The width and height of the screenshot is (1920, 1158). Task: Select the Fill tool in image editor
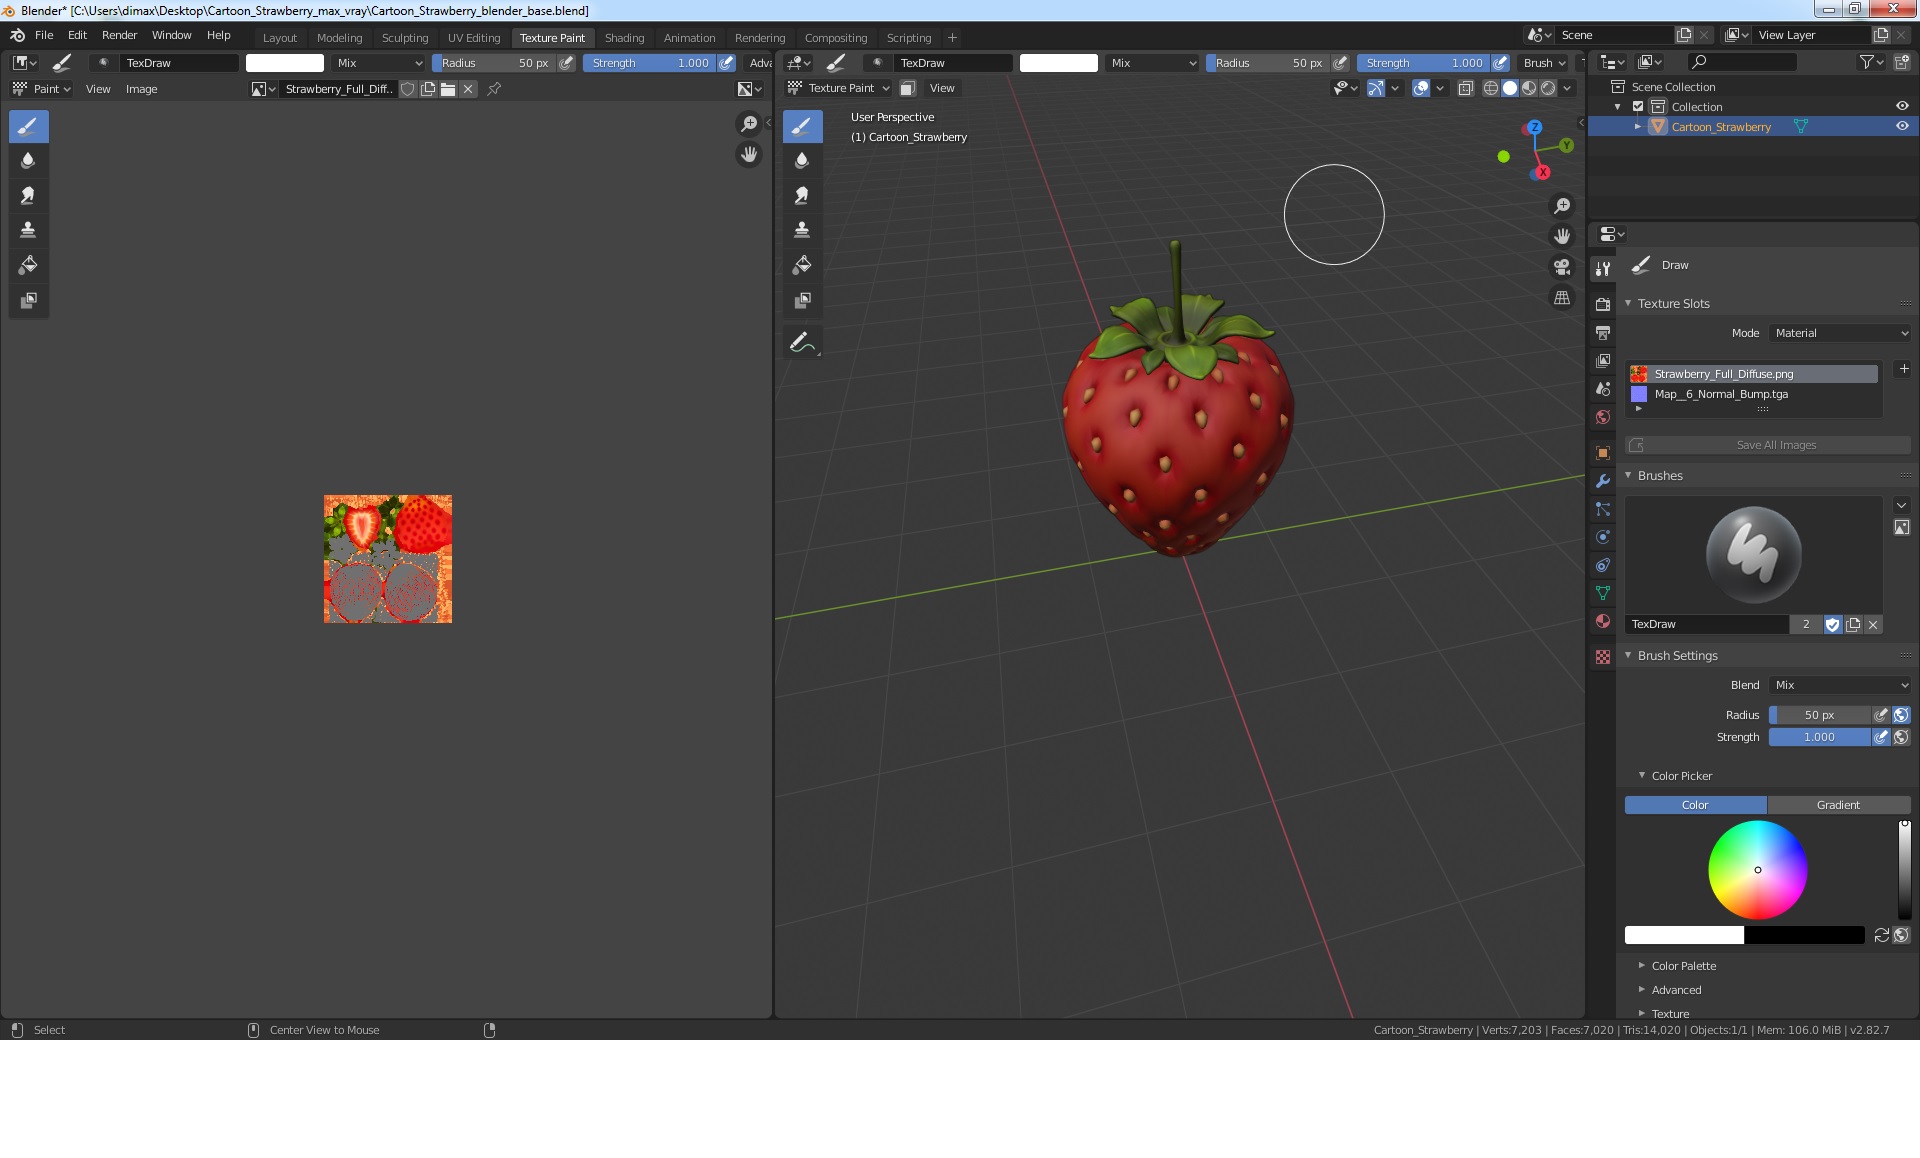click(28, 265)
